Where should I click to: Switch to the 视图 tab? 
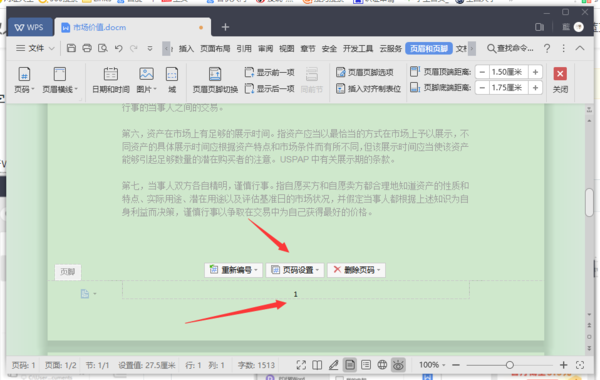(x=287, y=49)
